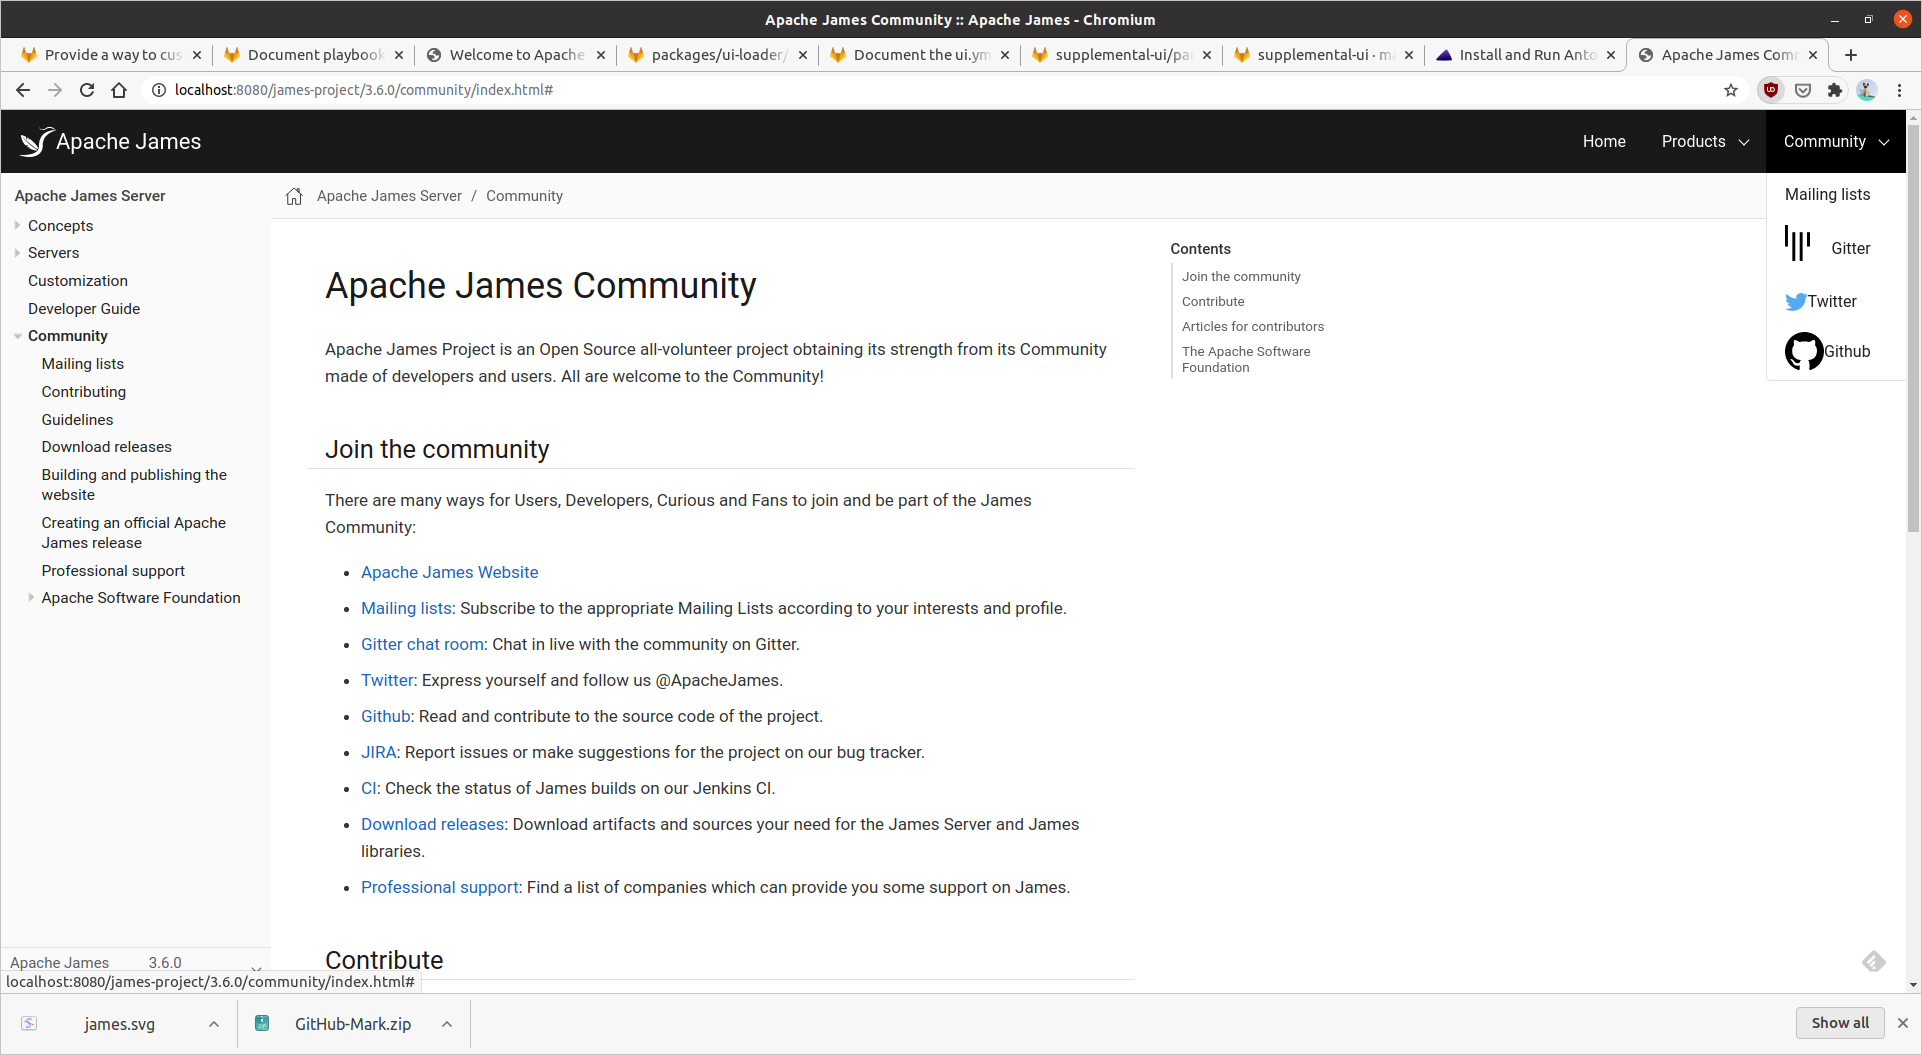The width and height of the screenshot is (1922, 1055).
Task: Collapse the Community tree section arrow
Action: point(17,336)
